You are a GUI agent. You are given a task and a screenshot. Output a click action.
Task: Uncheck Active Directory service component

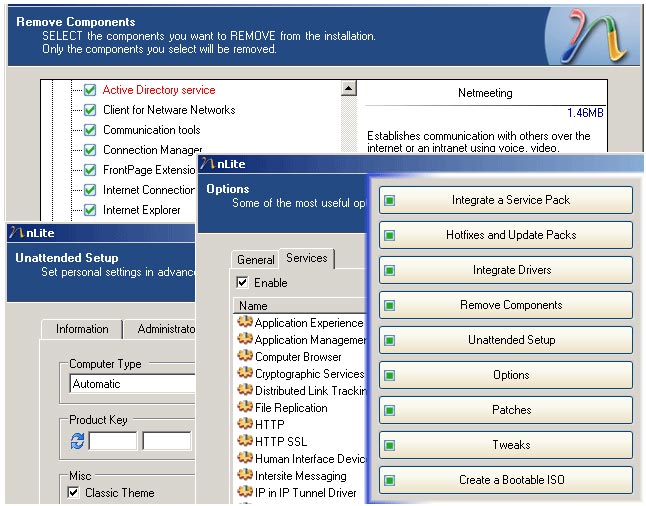[90, 90]
